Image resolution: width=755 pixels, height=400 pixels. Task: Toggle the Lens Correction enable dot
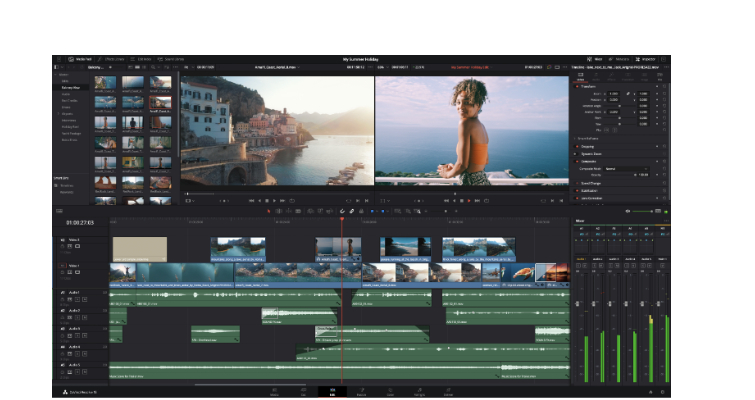(577, 198)
